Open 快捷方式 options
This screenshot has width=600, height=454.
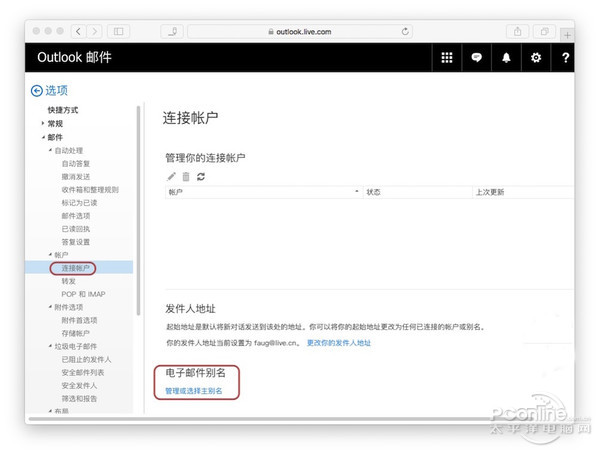point(63,110)
